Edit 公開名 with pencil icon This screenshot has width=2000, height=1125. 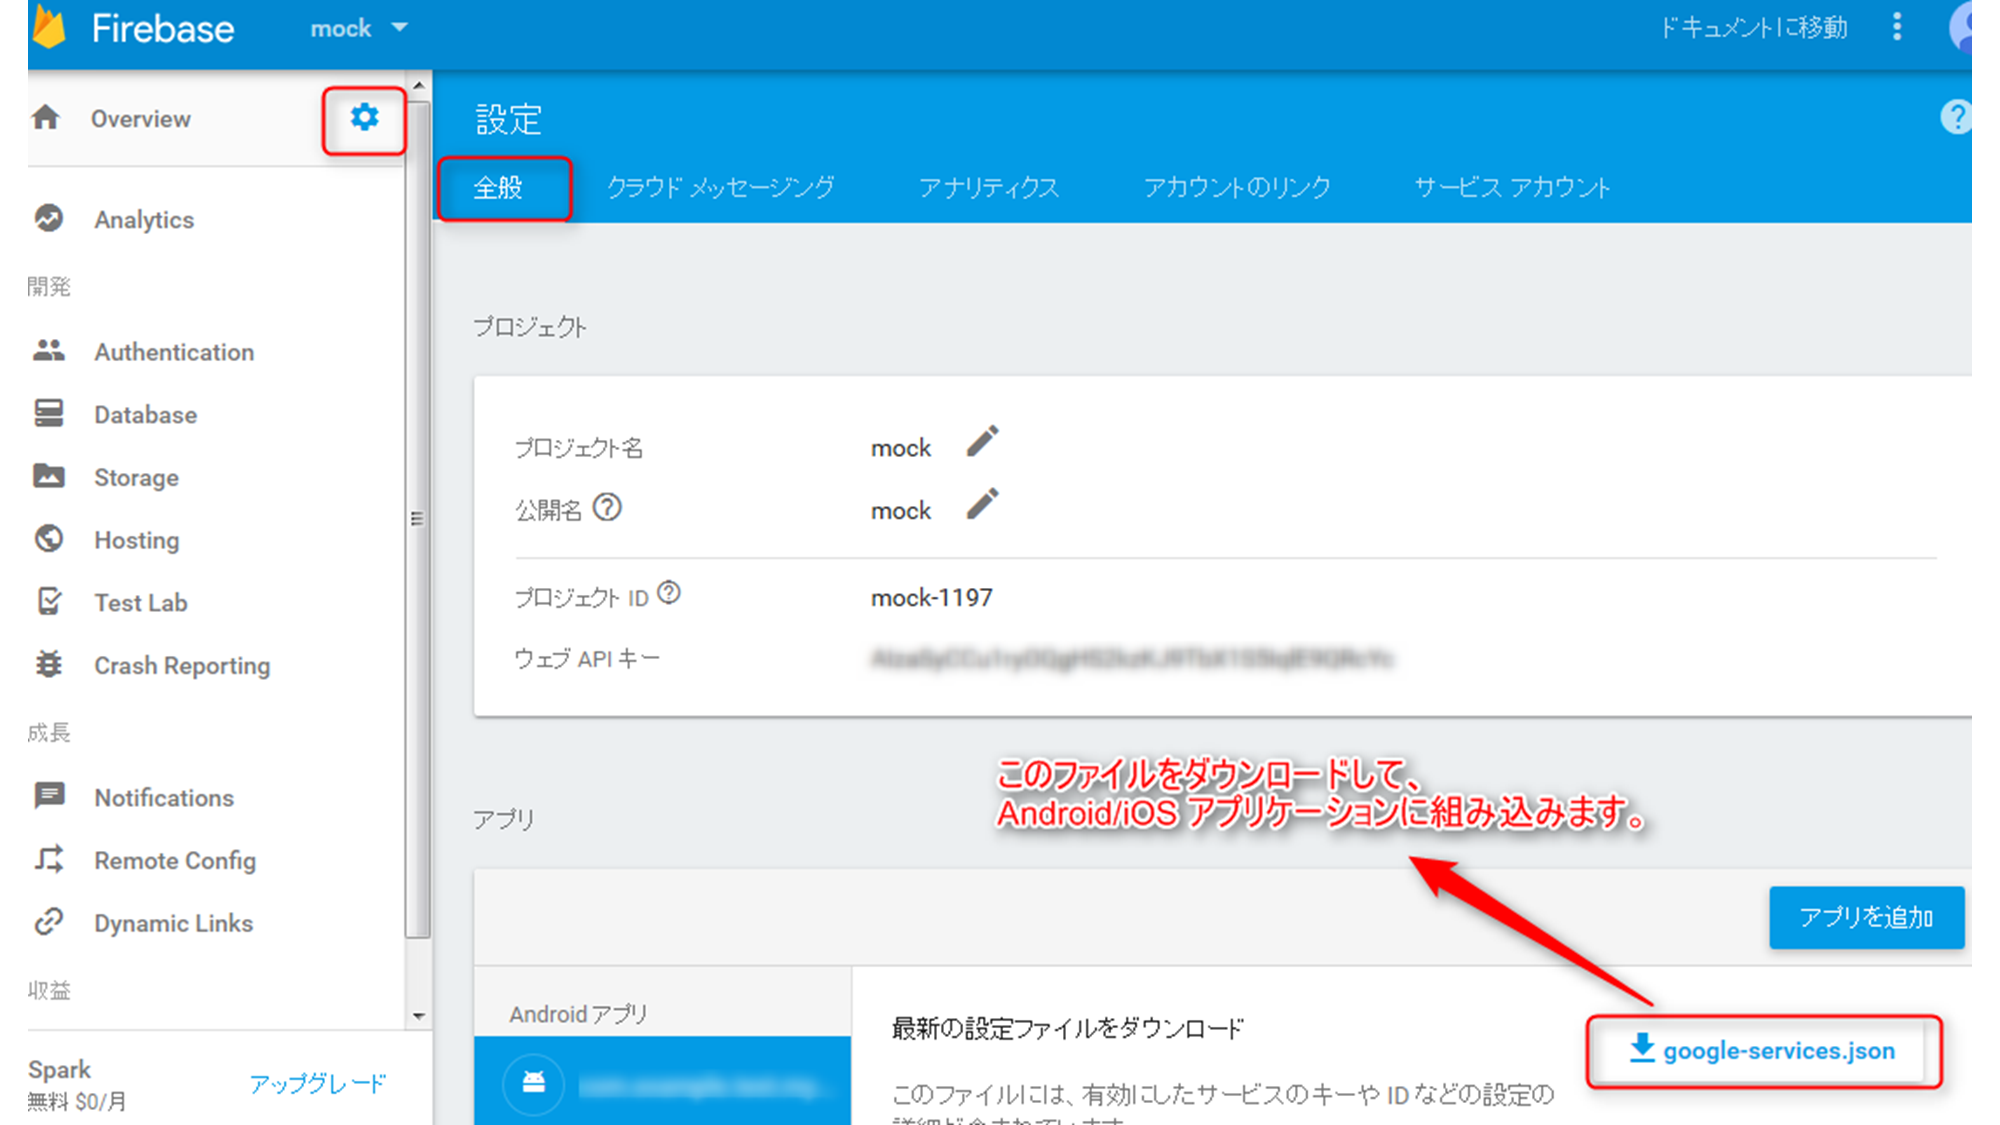[x=982, y=504]
